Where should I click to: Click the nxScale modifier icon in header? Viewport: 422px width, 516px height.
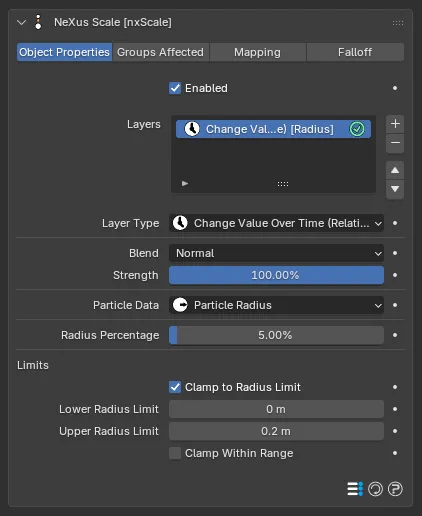point(38,22)
